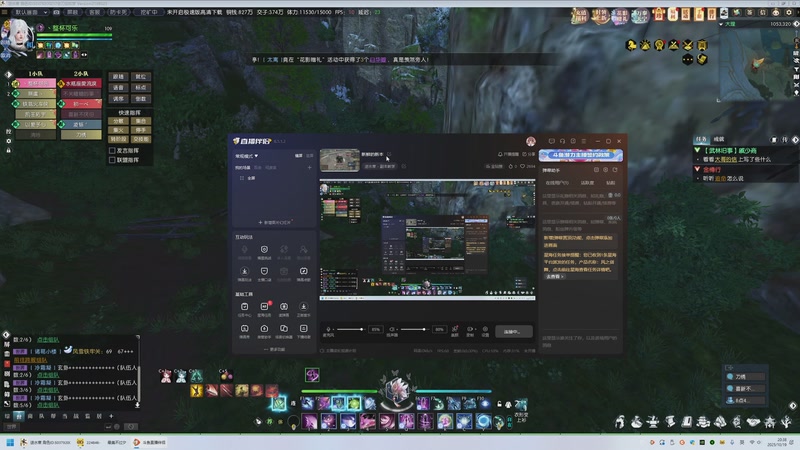This screenshot has width=800, height=450.
Task: Open the settings gear below the team panel
Action: click(x=8, y=141)
